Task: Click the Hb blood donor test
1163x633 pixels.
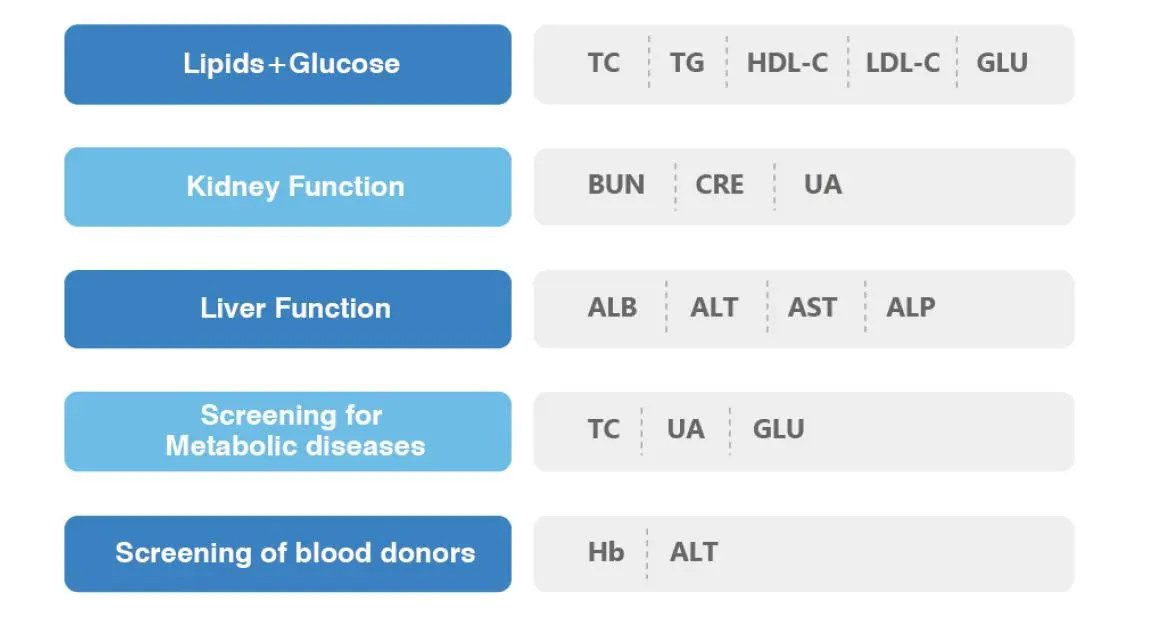Action: click(606, 553)
